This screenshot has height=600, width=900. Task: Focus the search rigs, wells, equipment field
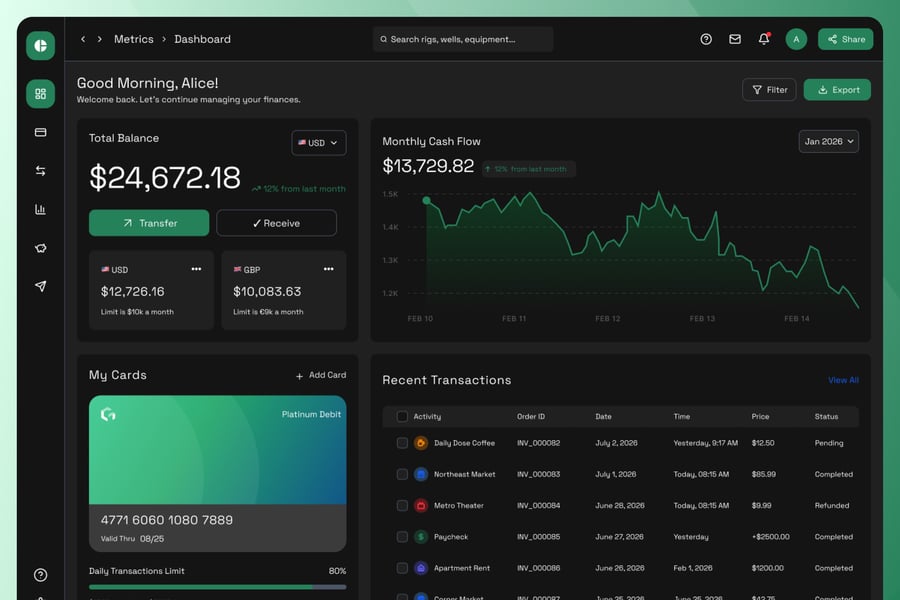463,39
